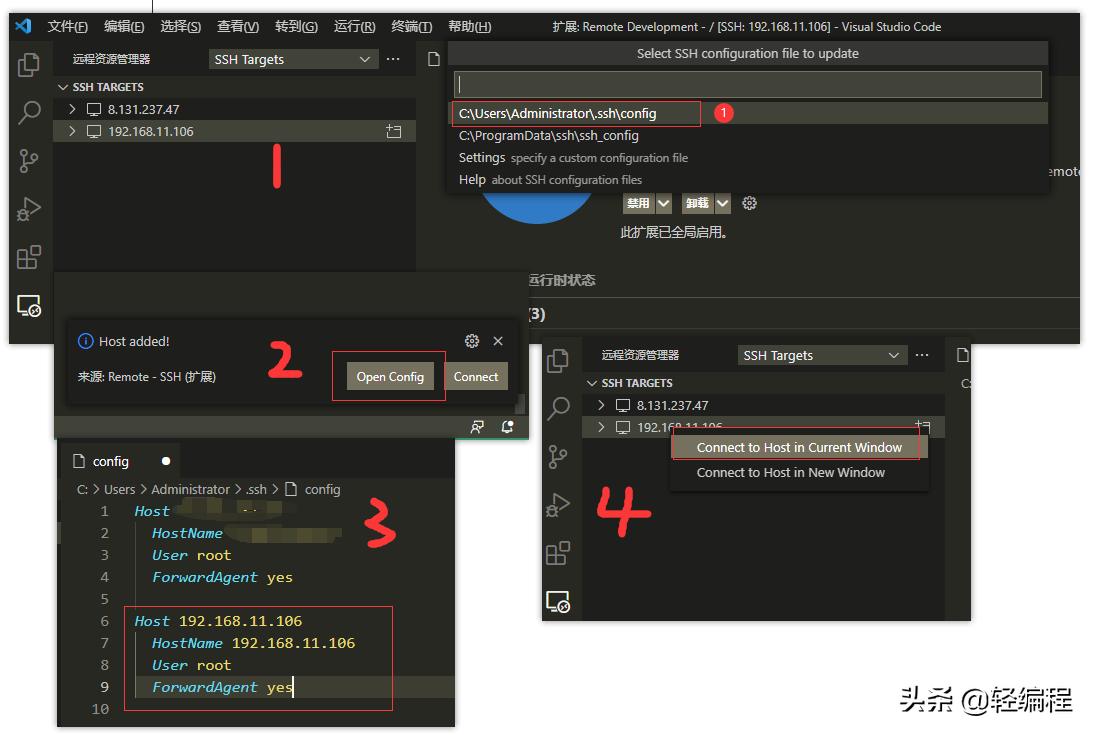The width and height of the screenshot is (1094, 735).
Task: Click .ssh folder in config breadcrumb
Action: point(256,489)
